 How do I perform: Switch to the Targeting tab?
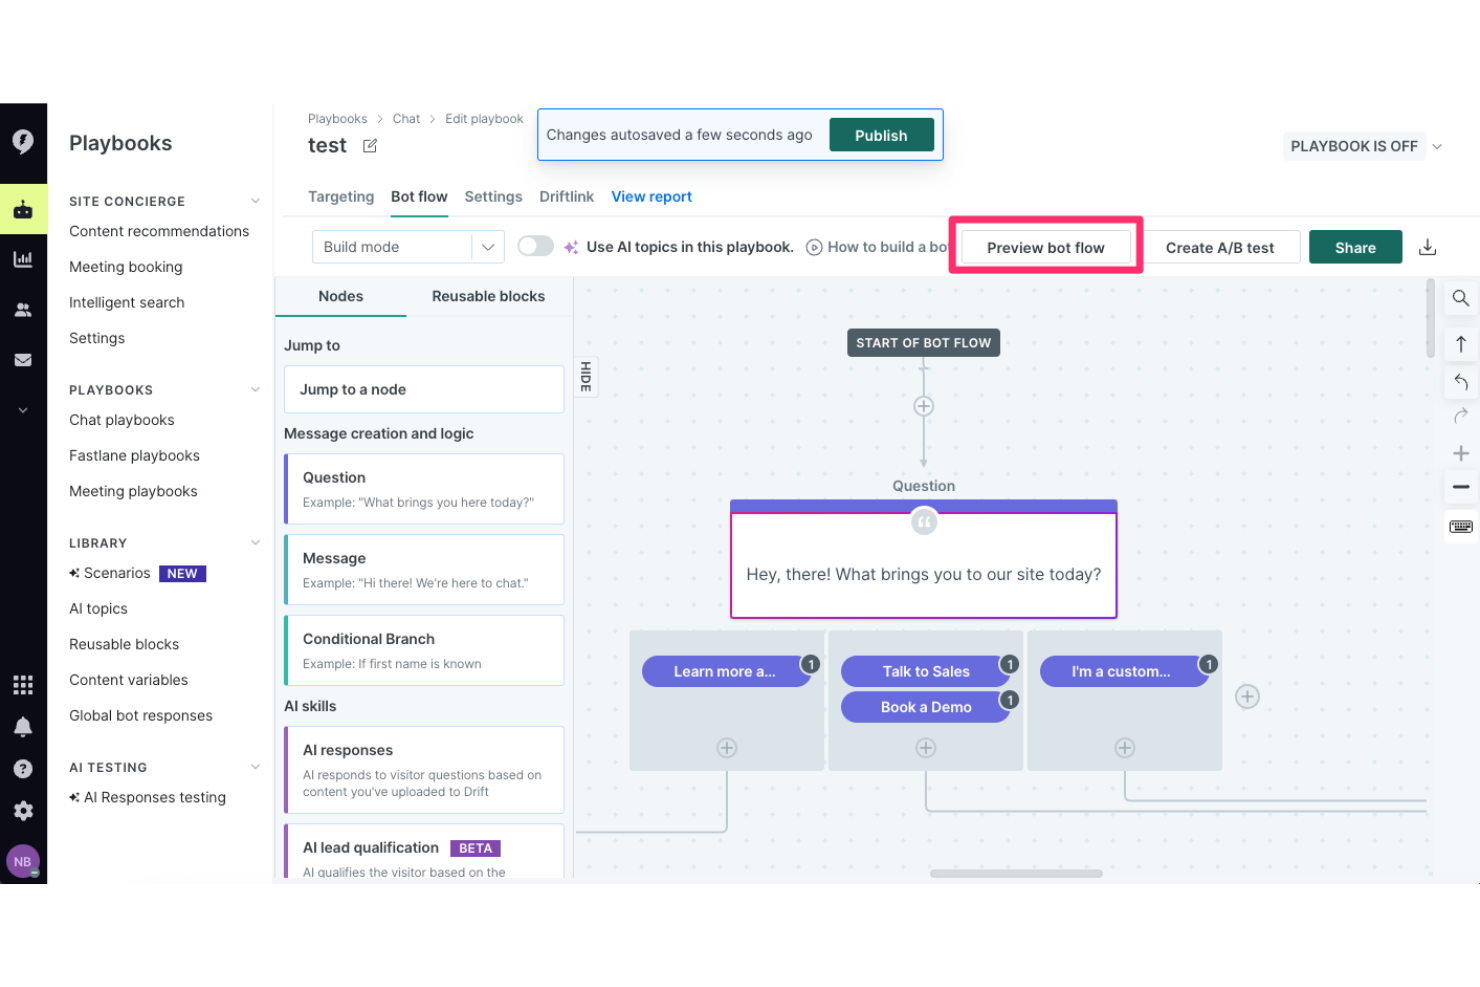pos(341,197)
